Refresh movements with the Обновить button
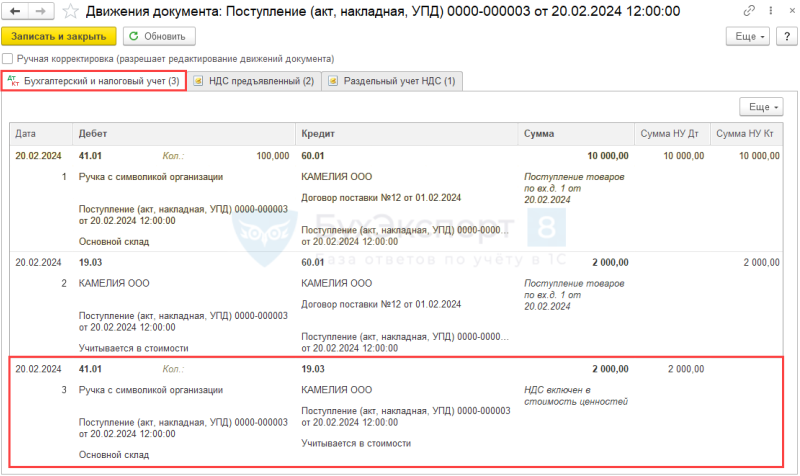Screen dimensions: 800x476 click(159, 36)
